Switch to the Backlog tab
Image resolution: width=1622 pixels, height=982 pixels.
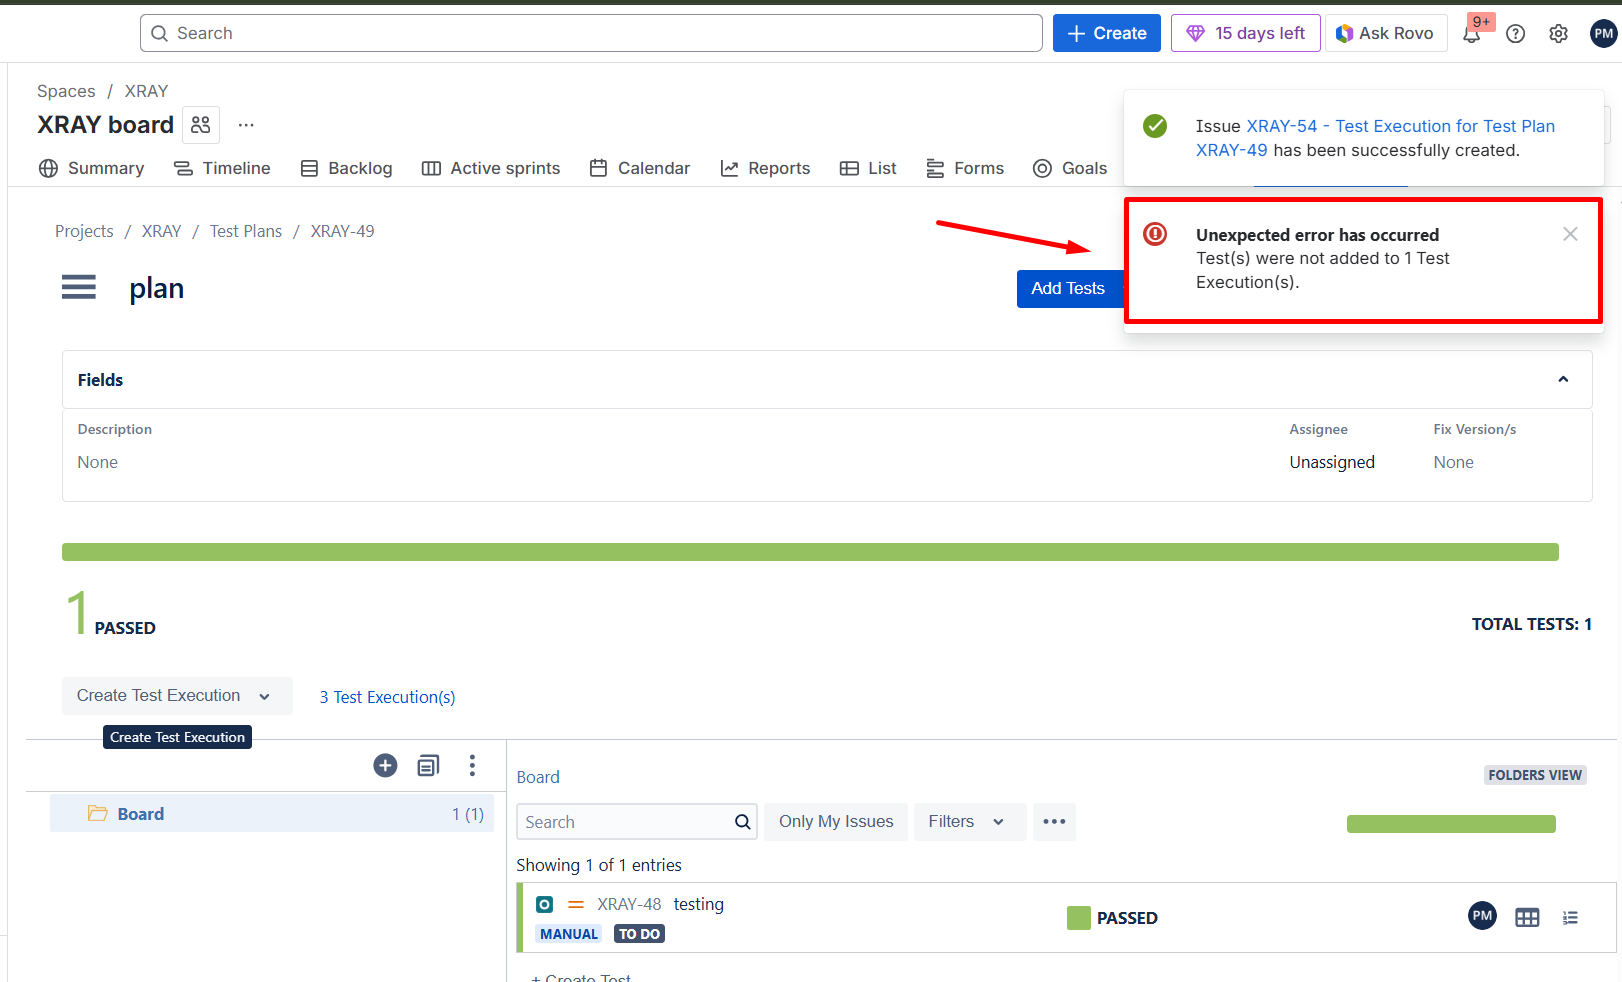coord(347,168)
